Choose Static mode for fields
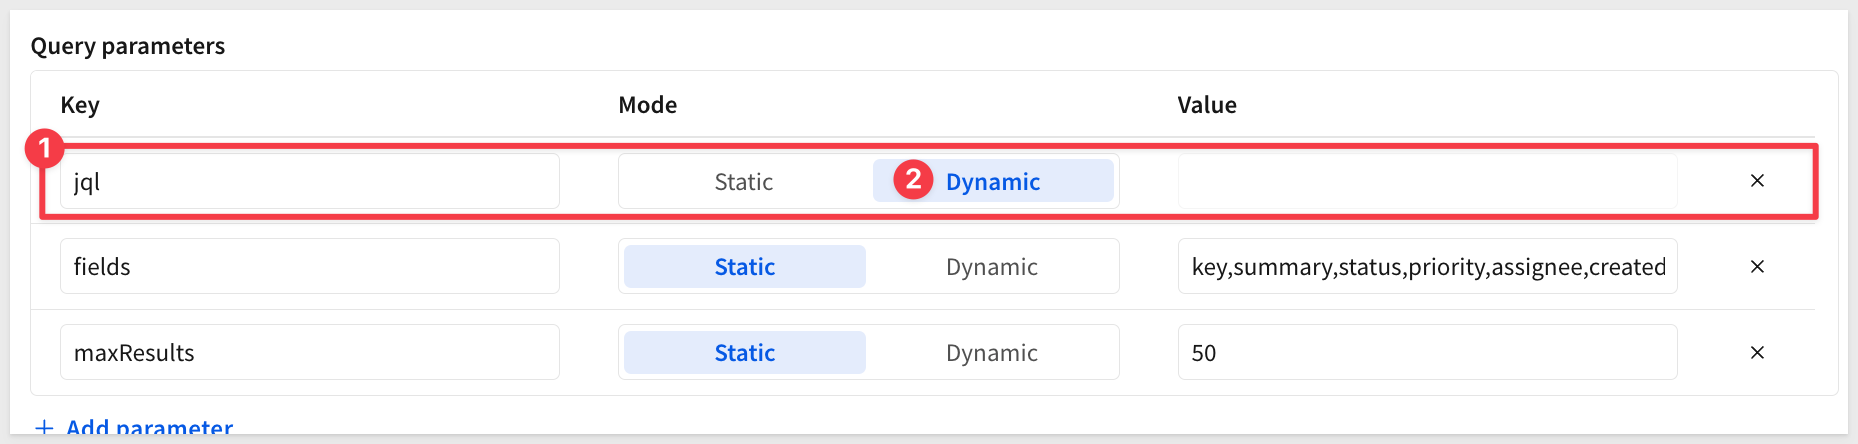 pos(745,267)
